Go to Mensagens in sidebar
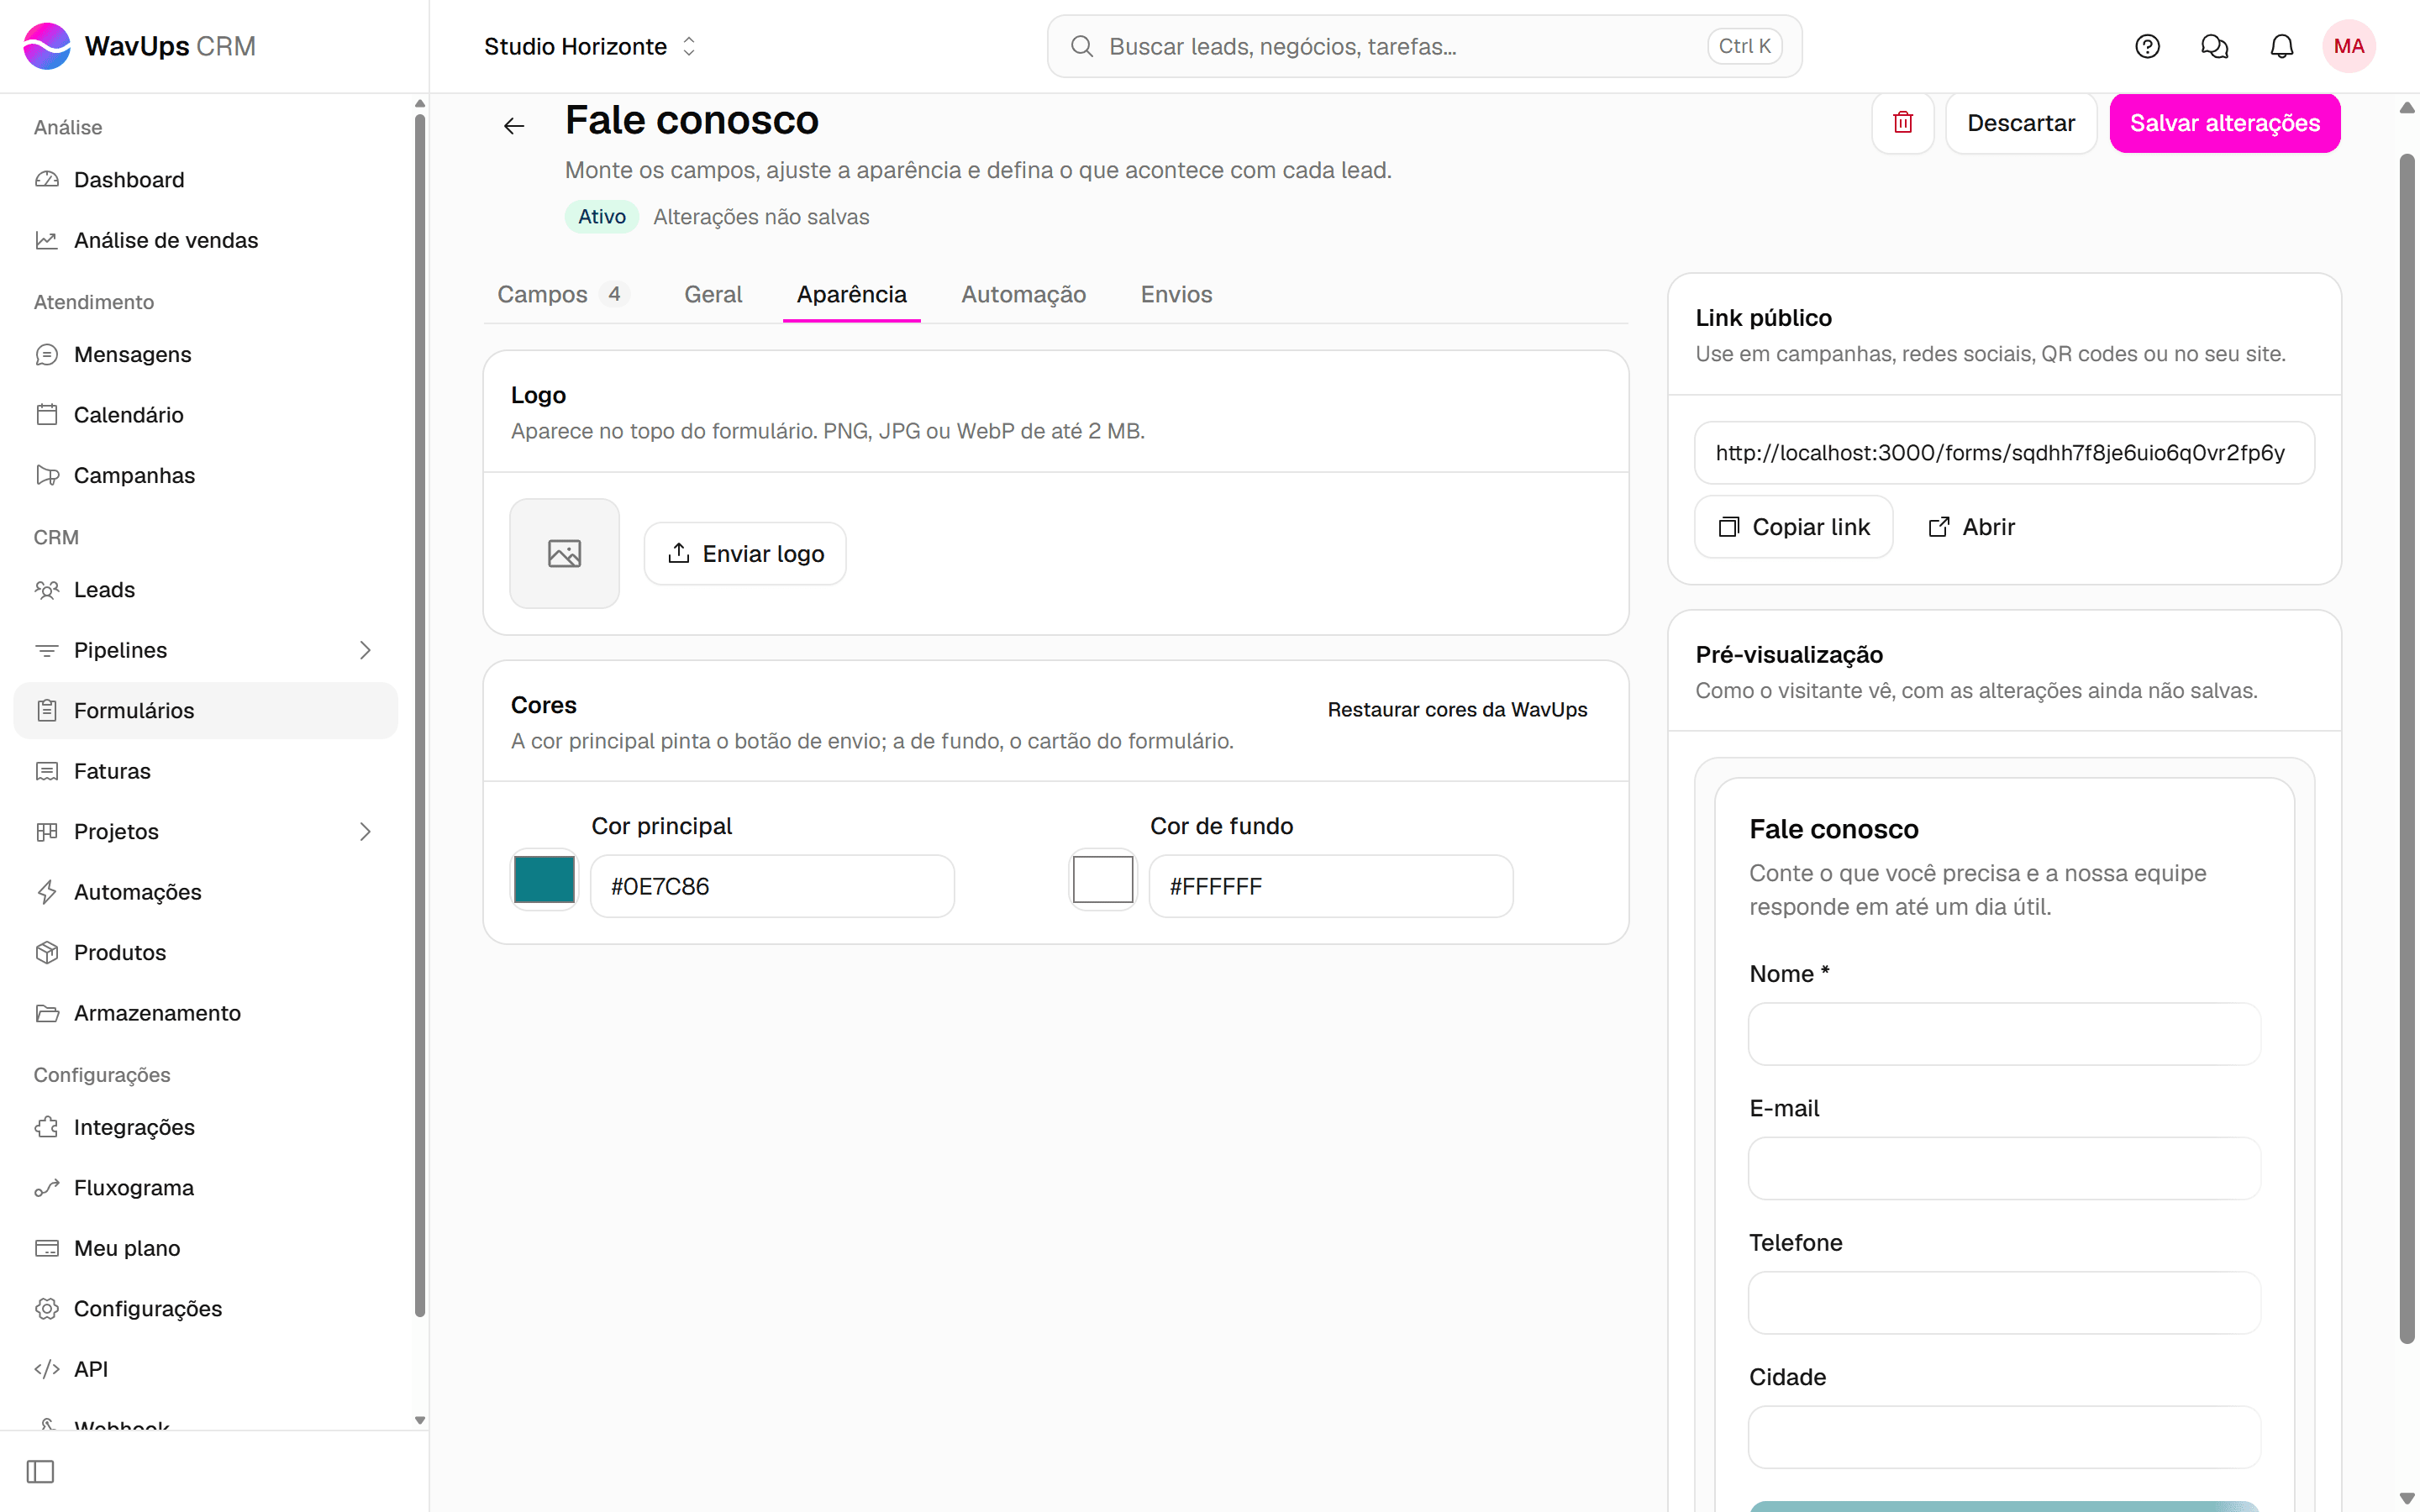Screen dimensions: 2420x1512 206,354
